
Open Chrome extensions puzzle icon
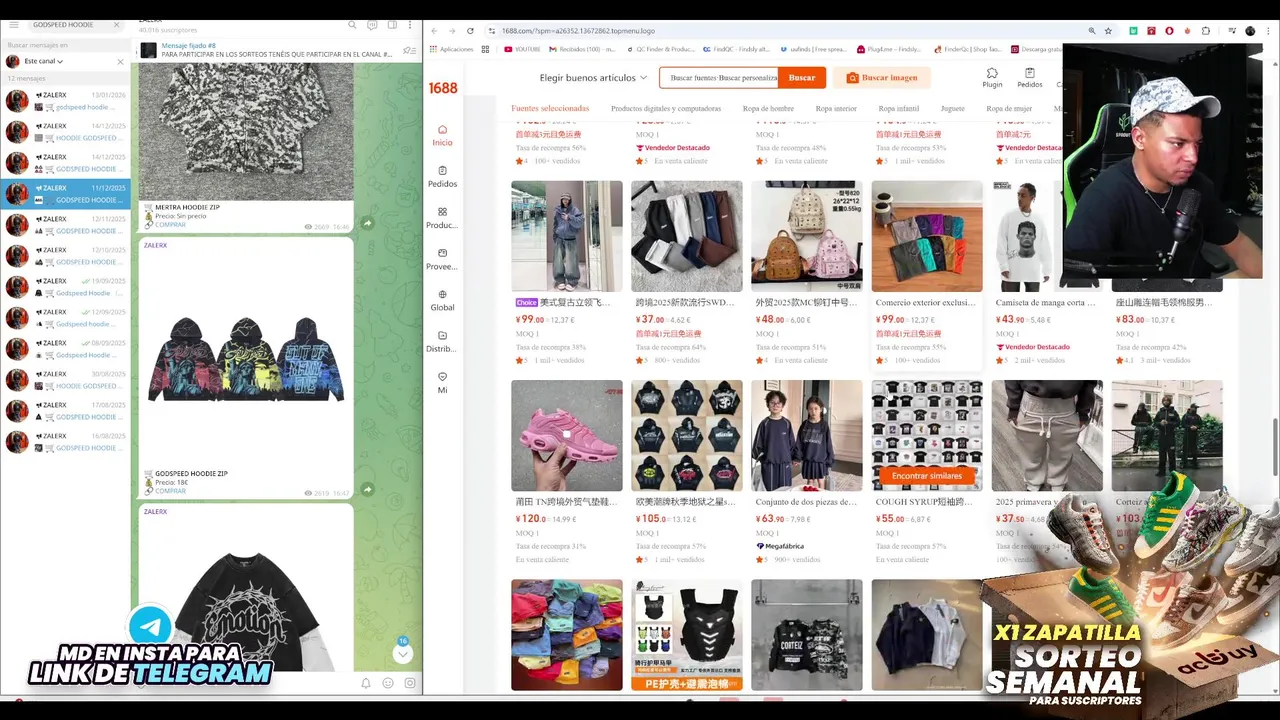tap(1205, 31)
